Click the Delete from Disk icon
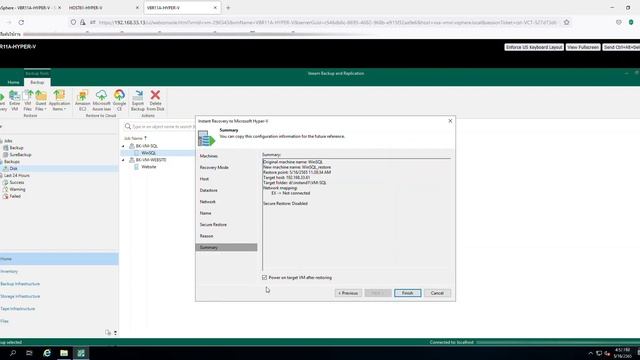The height and width of the screenshot is (360, 640). click(x=155, y=100)
